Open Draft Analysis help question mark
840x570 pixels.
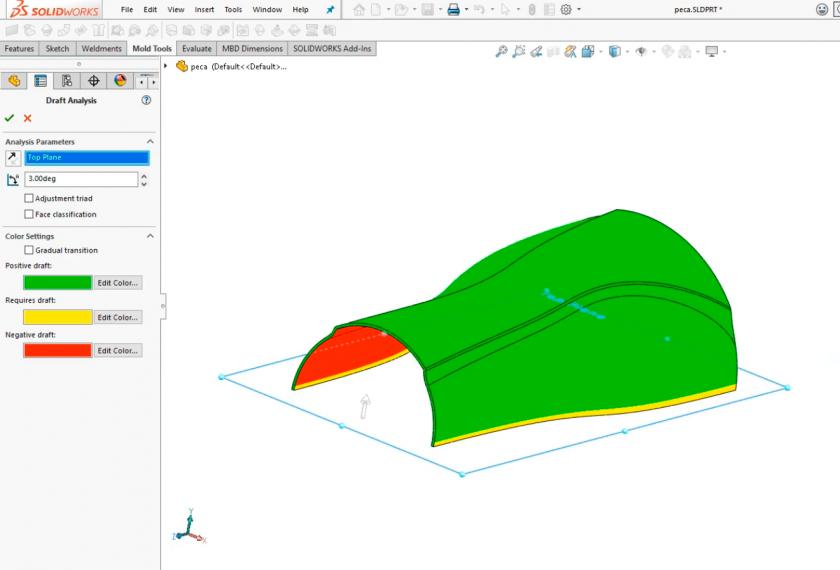[146, 101]
